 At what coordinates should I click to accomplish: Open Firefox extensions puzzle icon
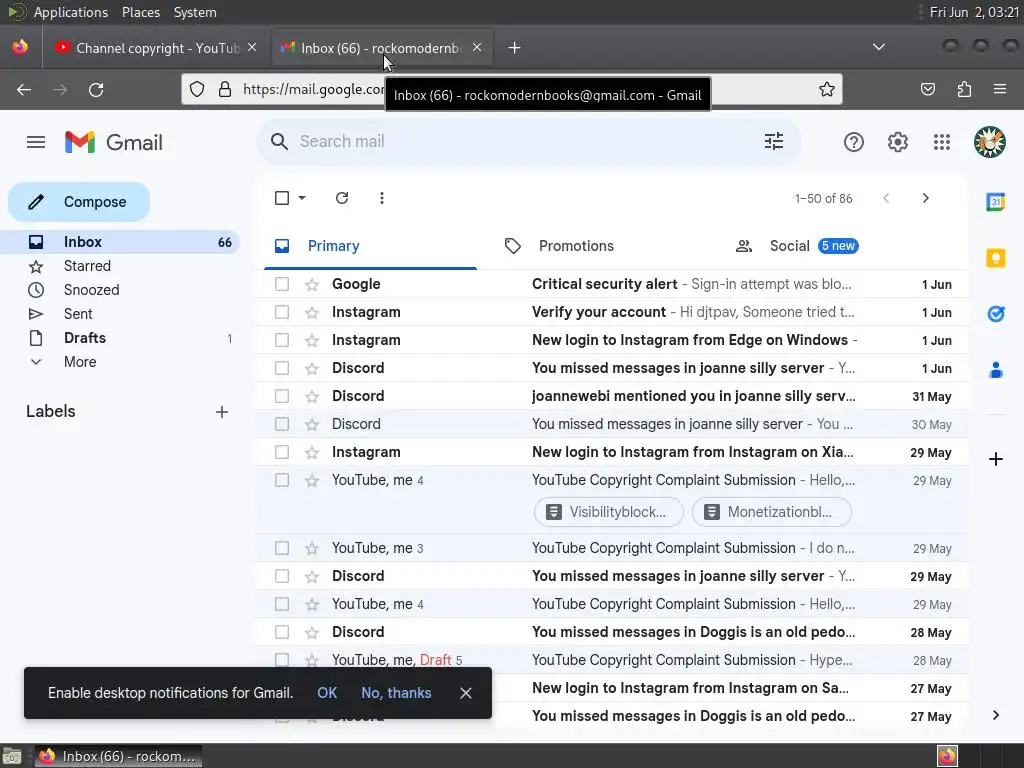point(964,89)
